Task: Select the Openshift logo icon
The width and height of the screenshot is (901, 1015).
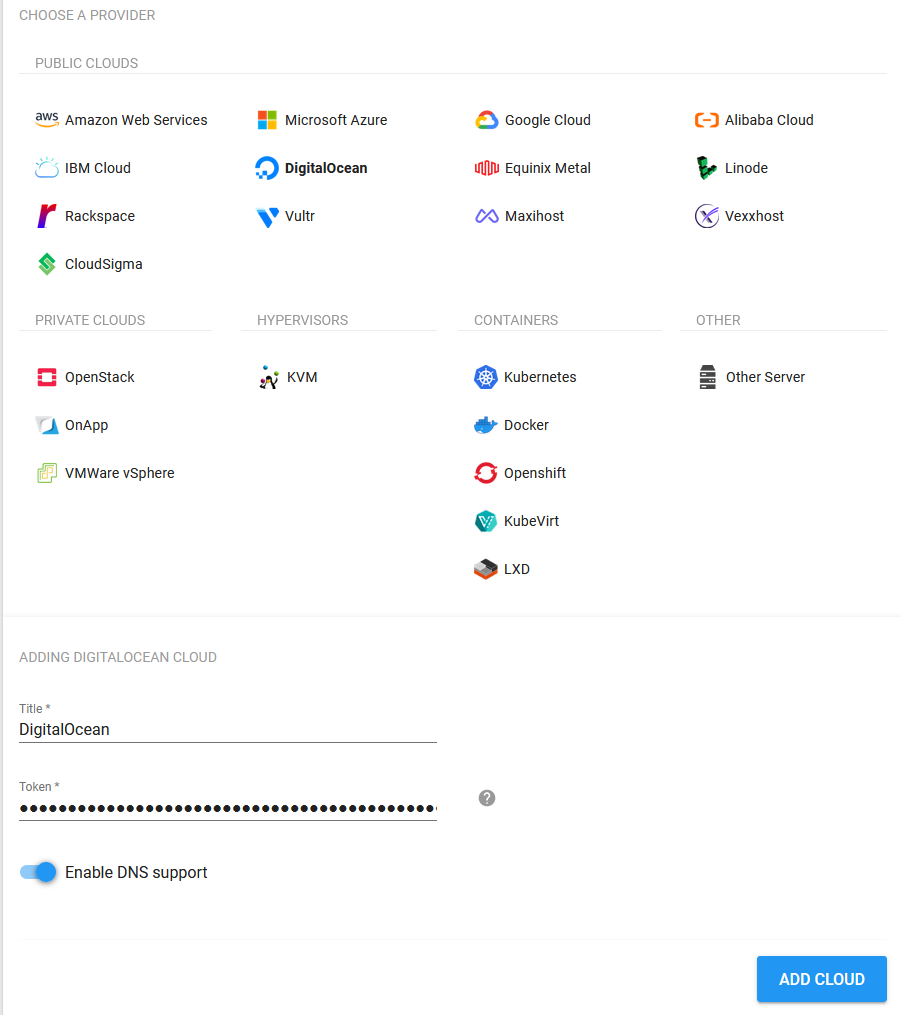Action: (485, 473)
